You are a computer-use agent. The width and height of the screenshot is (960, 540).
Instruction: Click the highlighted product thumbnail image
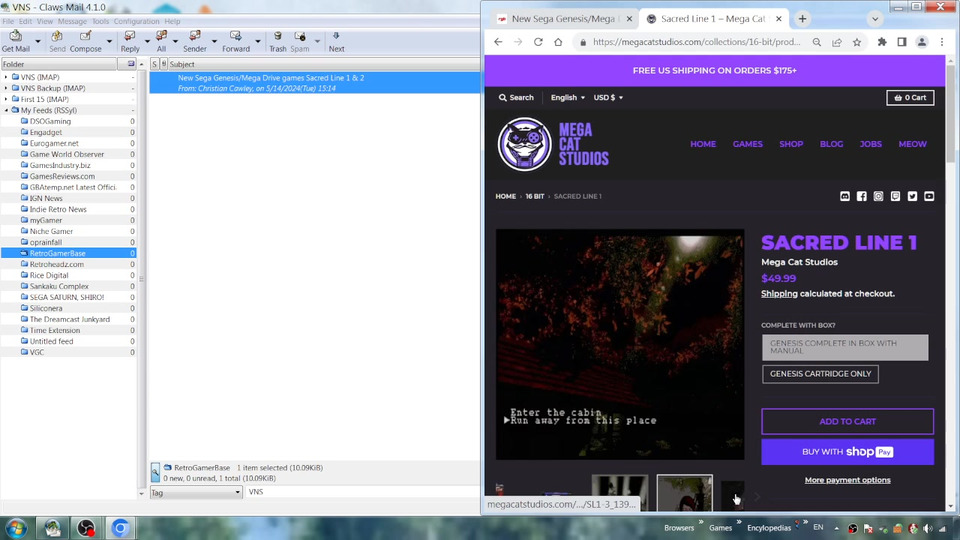684,493
